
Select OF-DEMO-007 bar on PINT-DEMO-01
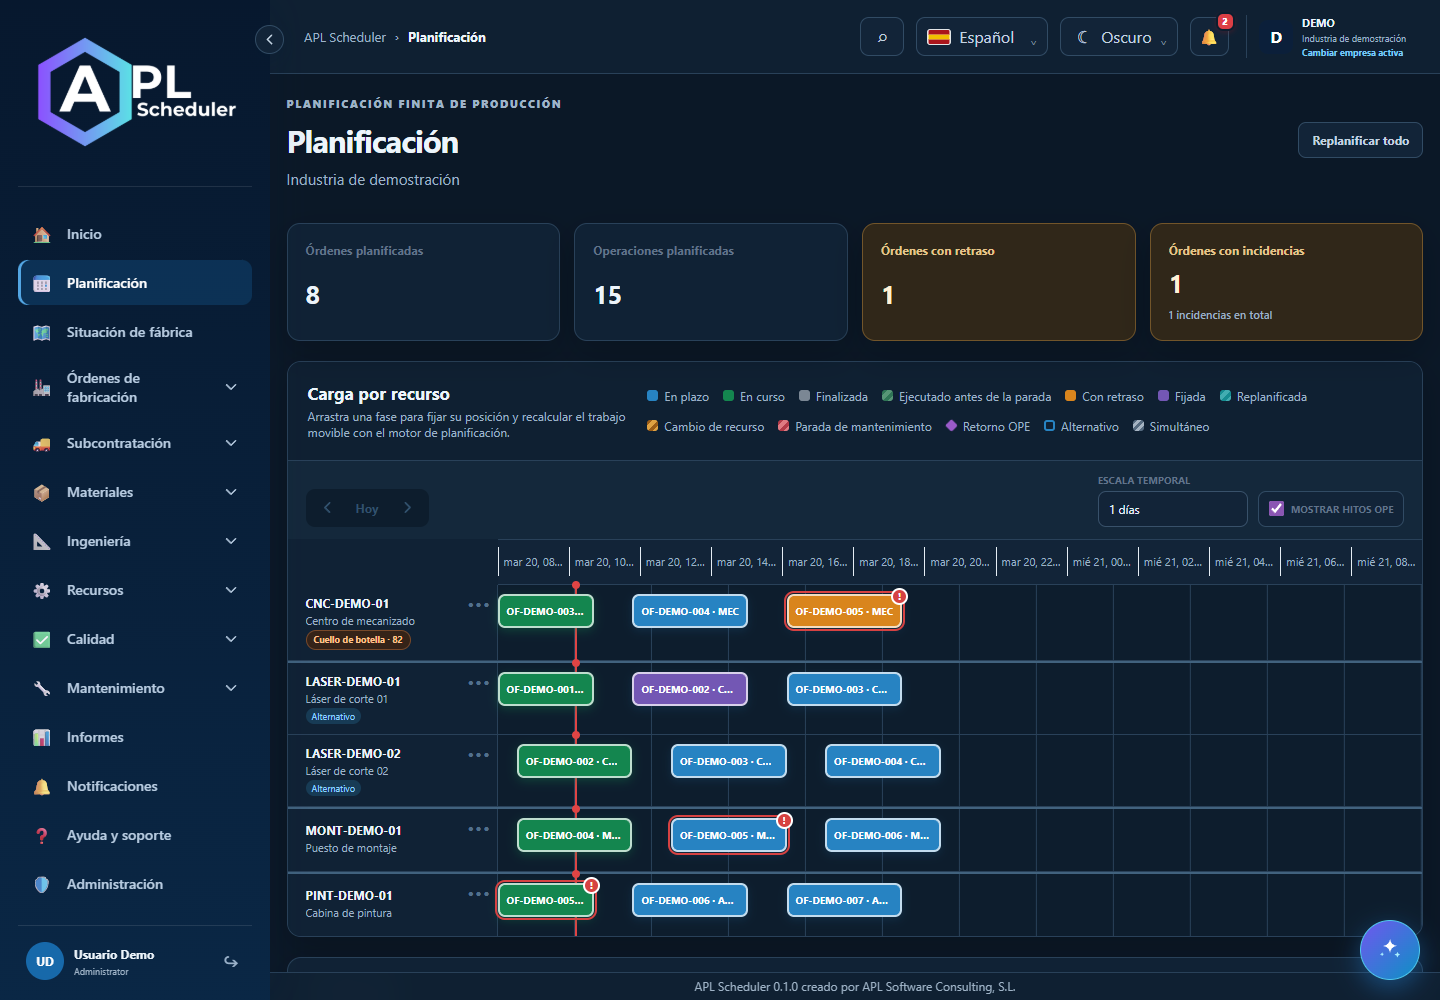coord(844,900)
